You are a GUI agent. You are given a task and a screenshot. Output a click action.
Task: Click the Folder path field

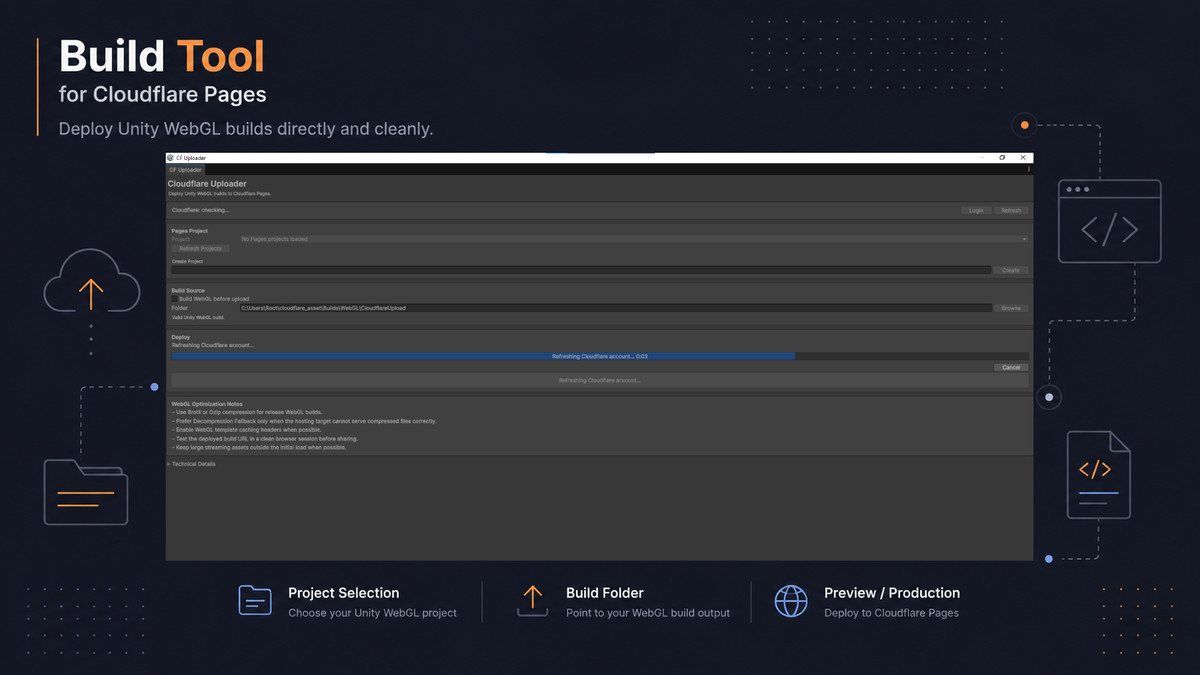(615, 308)
